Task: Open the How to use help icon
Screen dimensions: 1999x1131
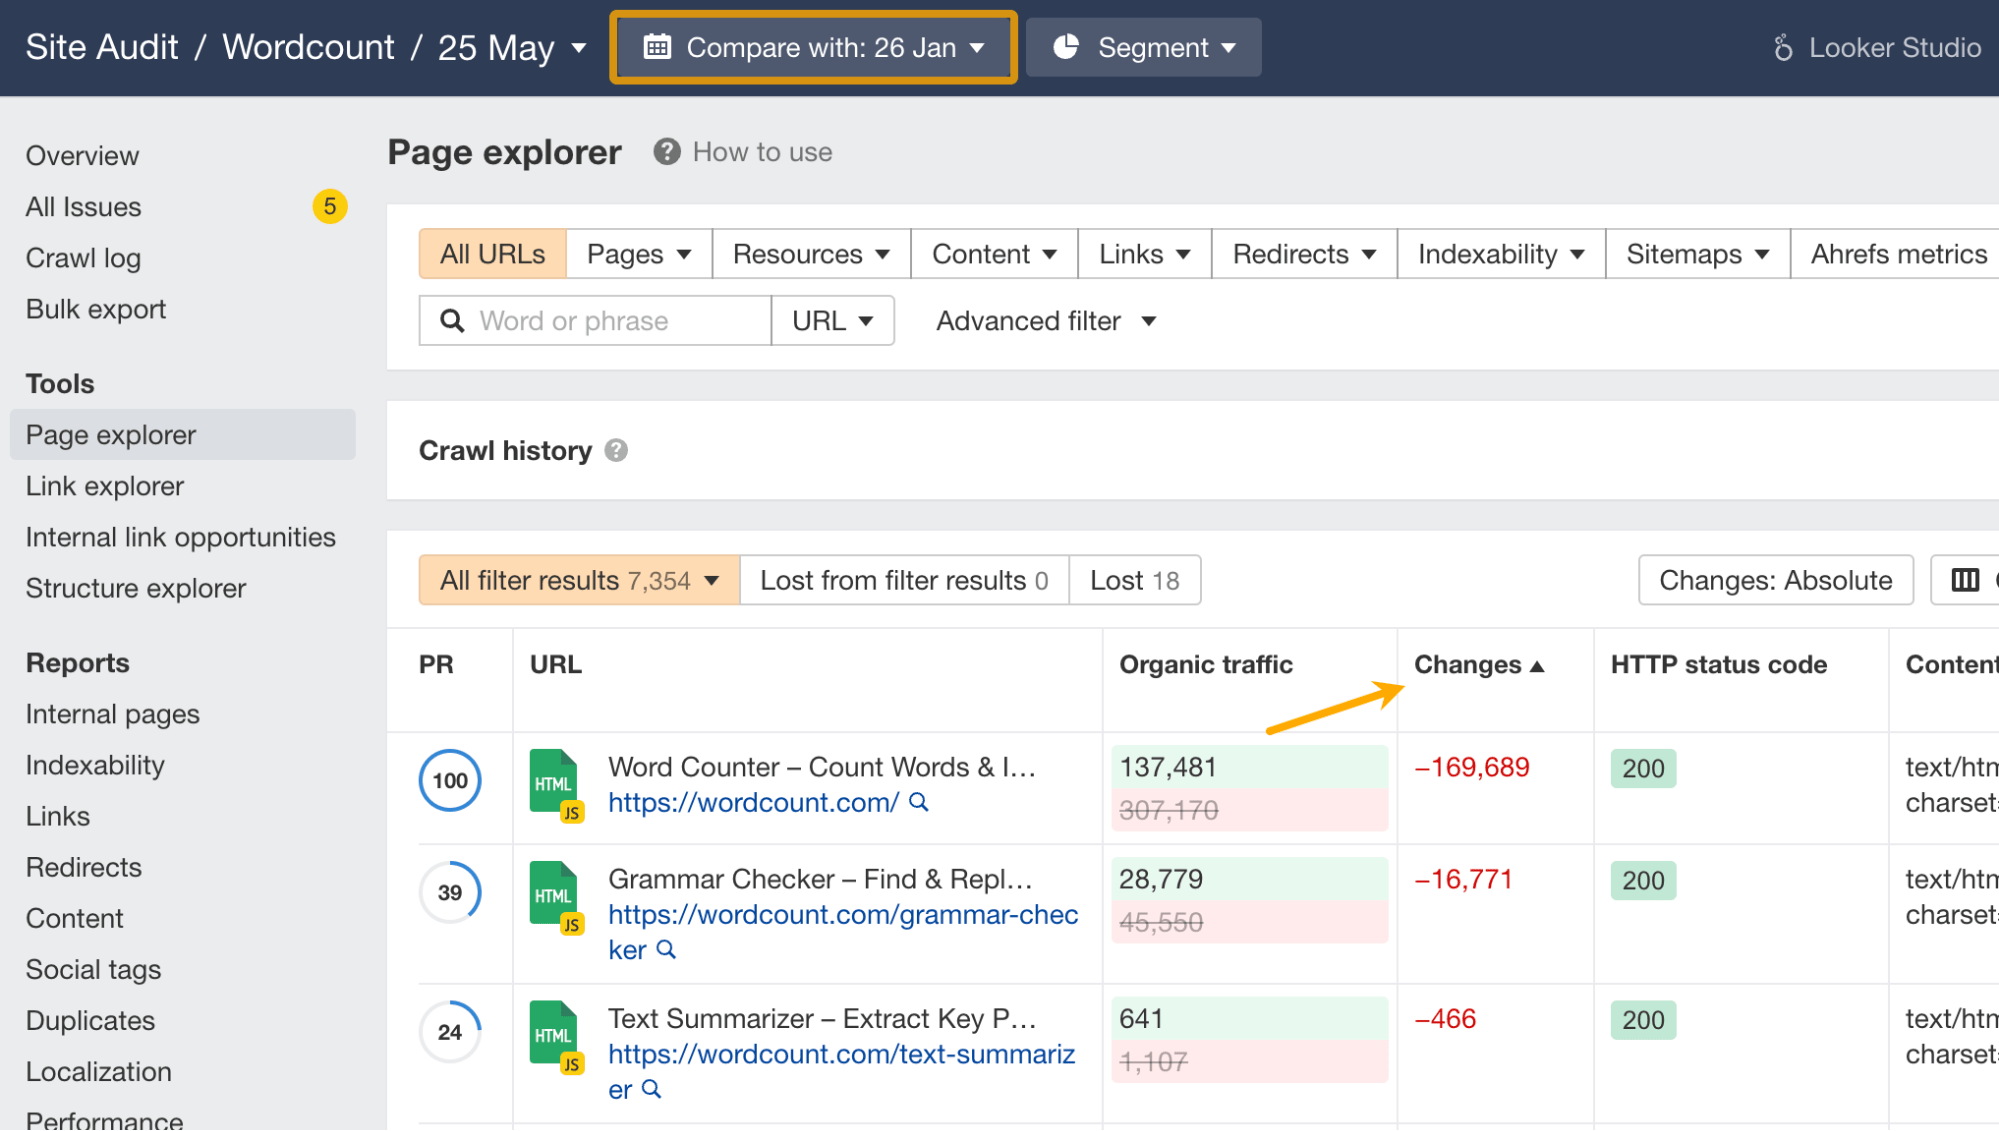Action: click(665, 151)
